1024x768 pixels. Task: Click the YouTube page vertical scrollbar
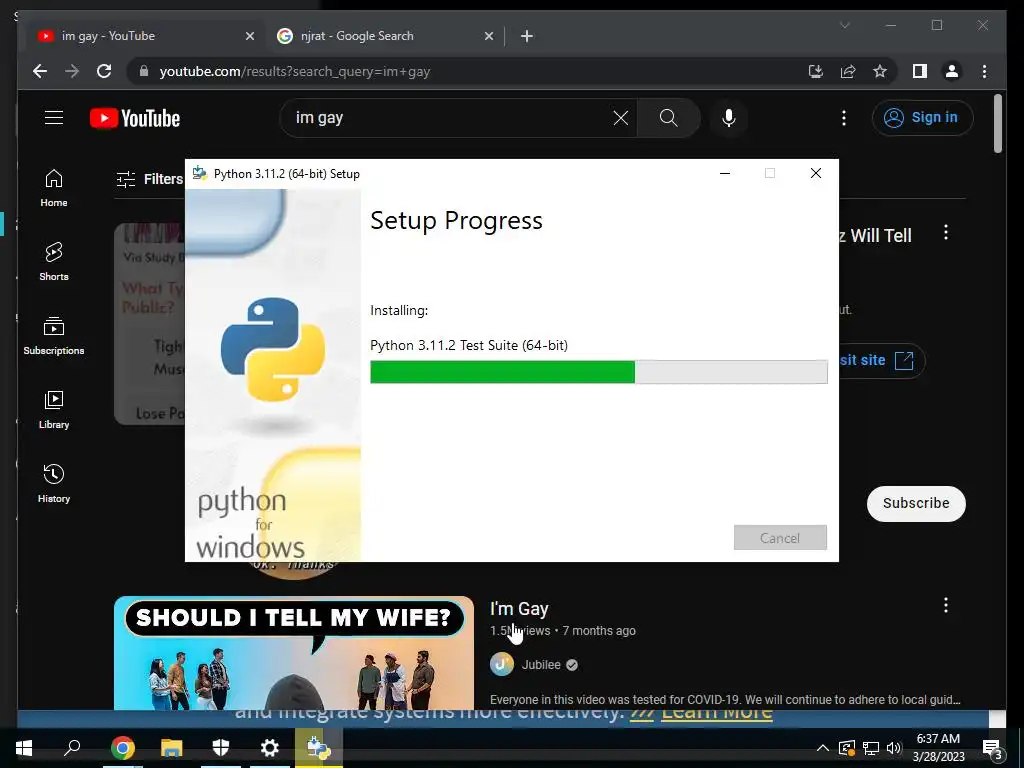coord(997,124)
